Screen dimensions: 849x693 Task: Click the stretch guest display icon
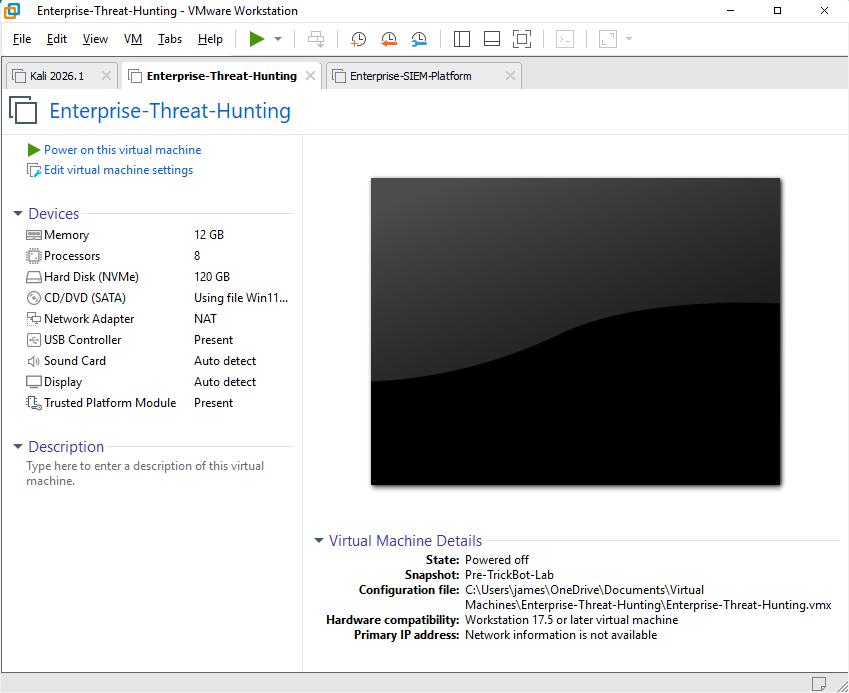[x=608, y=39]
